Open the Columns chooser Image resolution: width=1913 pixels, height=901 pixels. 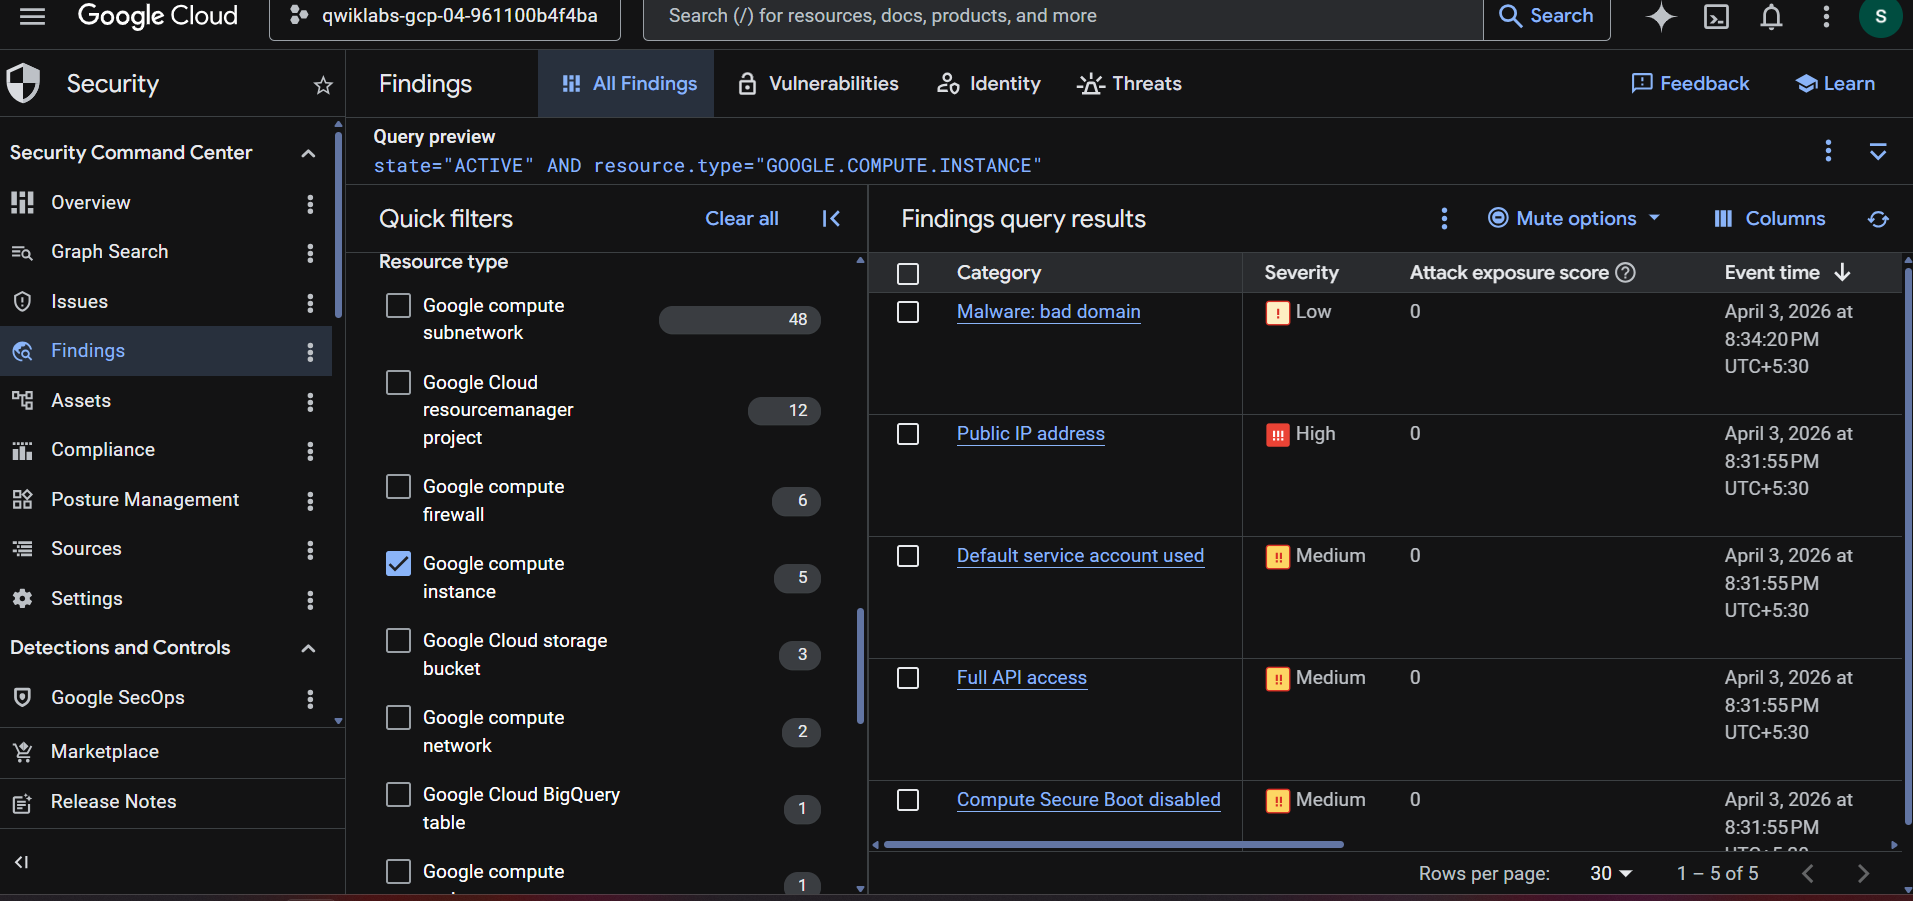pyautogui.click(x=1770, y=219)
